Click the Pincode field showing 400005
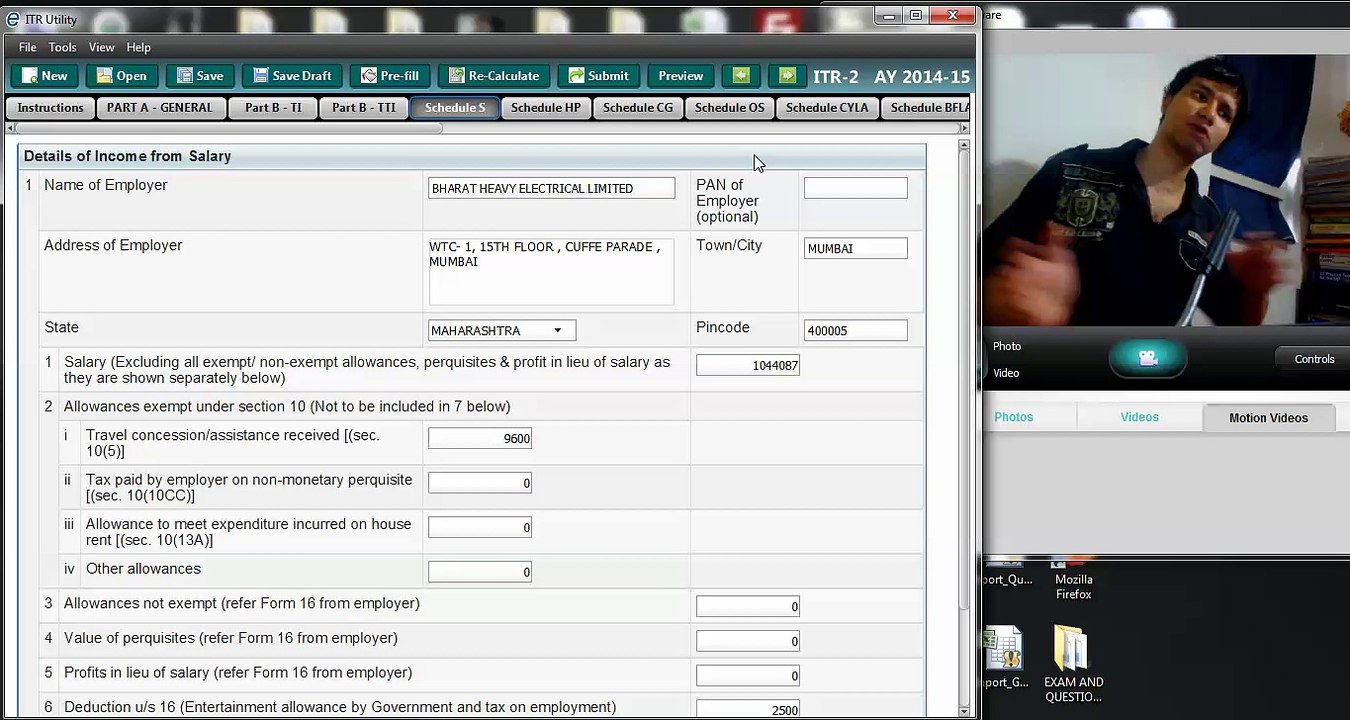The width and height of the screenshot is (1350, 720). point(855,330)
